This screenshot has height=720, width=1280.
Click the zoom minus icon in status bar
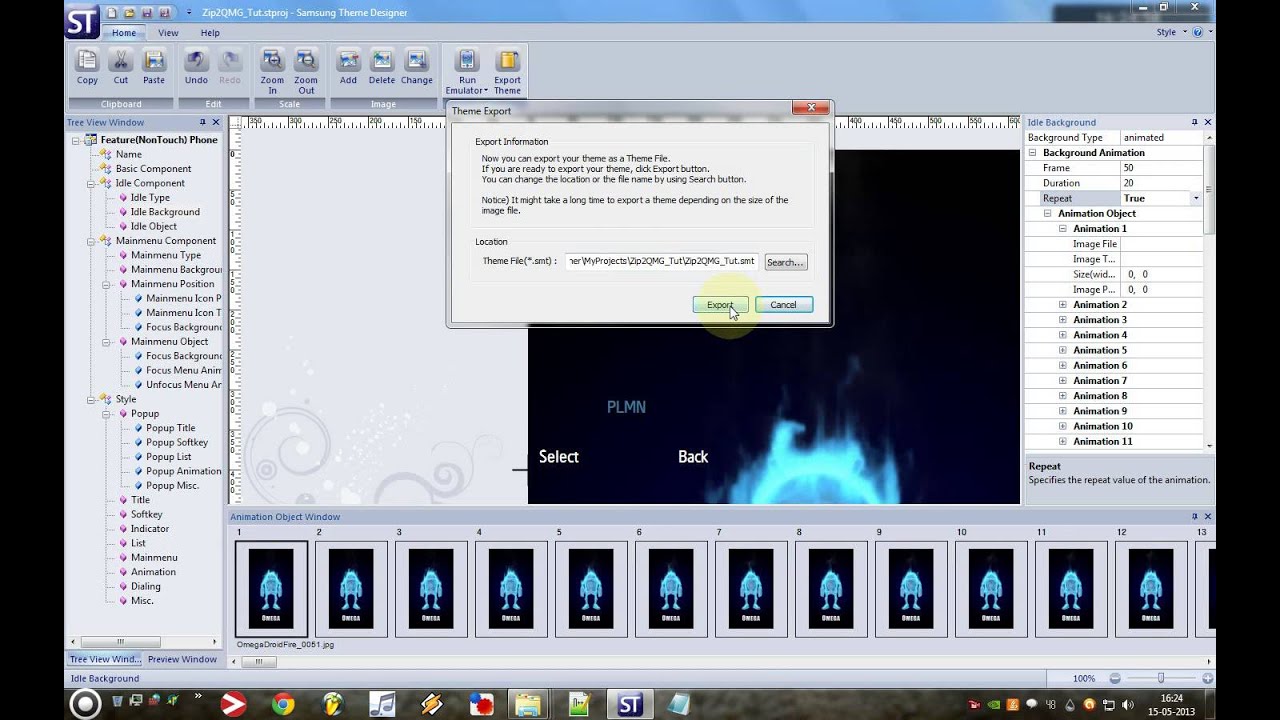[1115, 678]
